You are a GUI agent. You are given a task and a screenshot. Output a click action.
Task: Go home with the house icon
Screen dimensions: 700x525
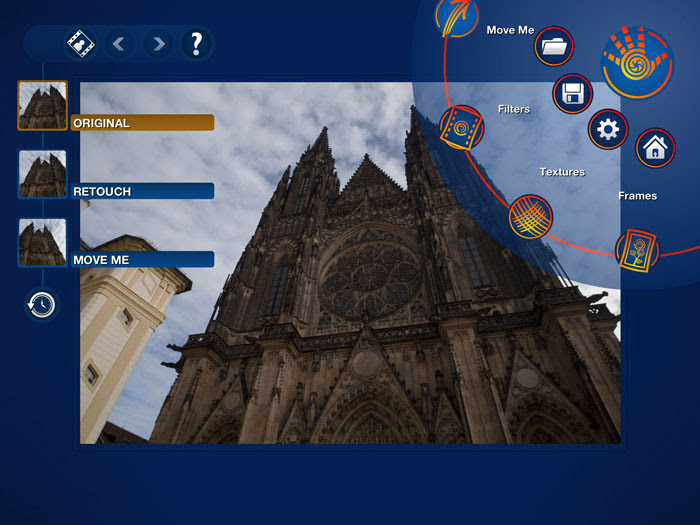click(655, 148)
